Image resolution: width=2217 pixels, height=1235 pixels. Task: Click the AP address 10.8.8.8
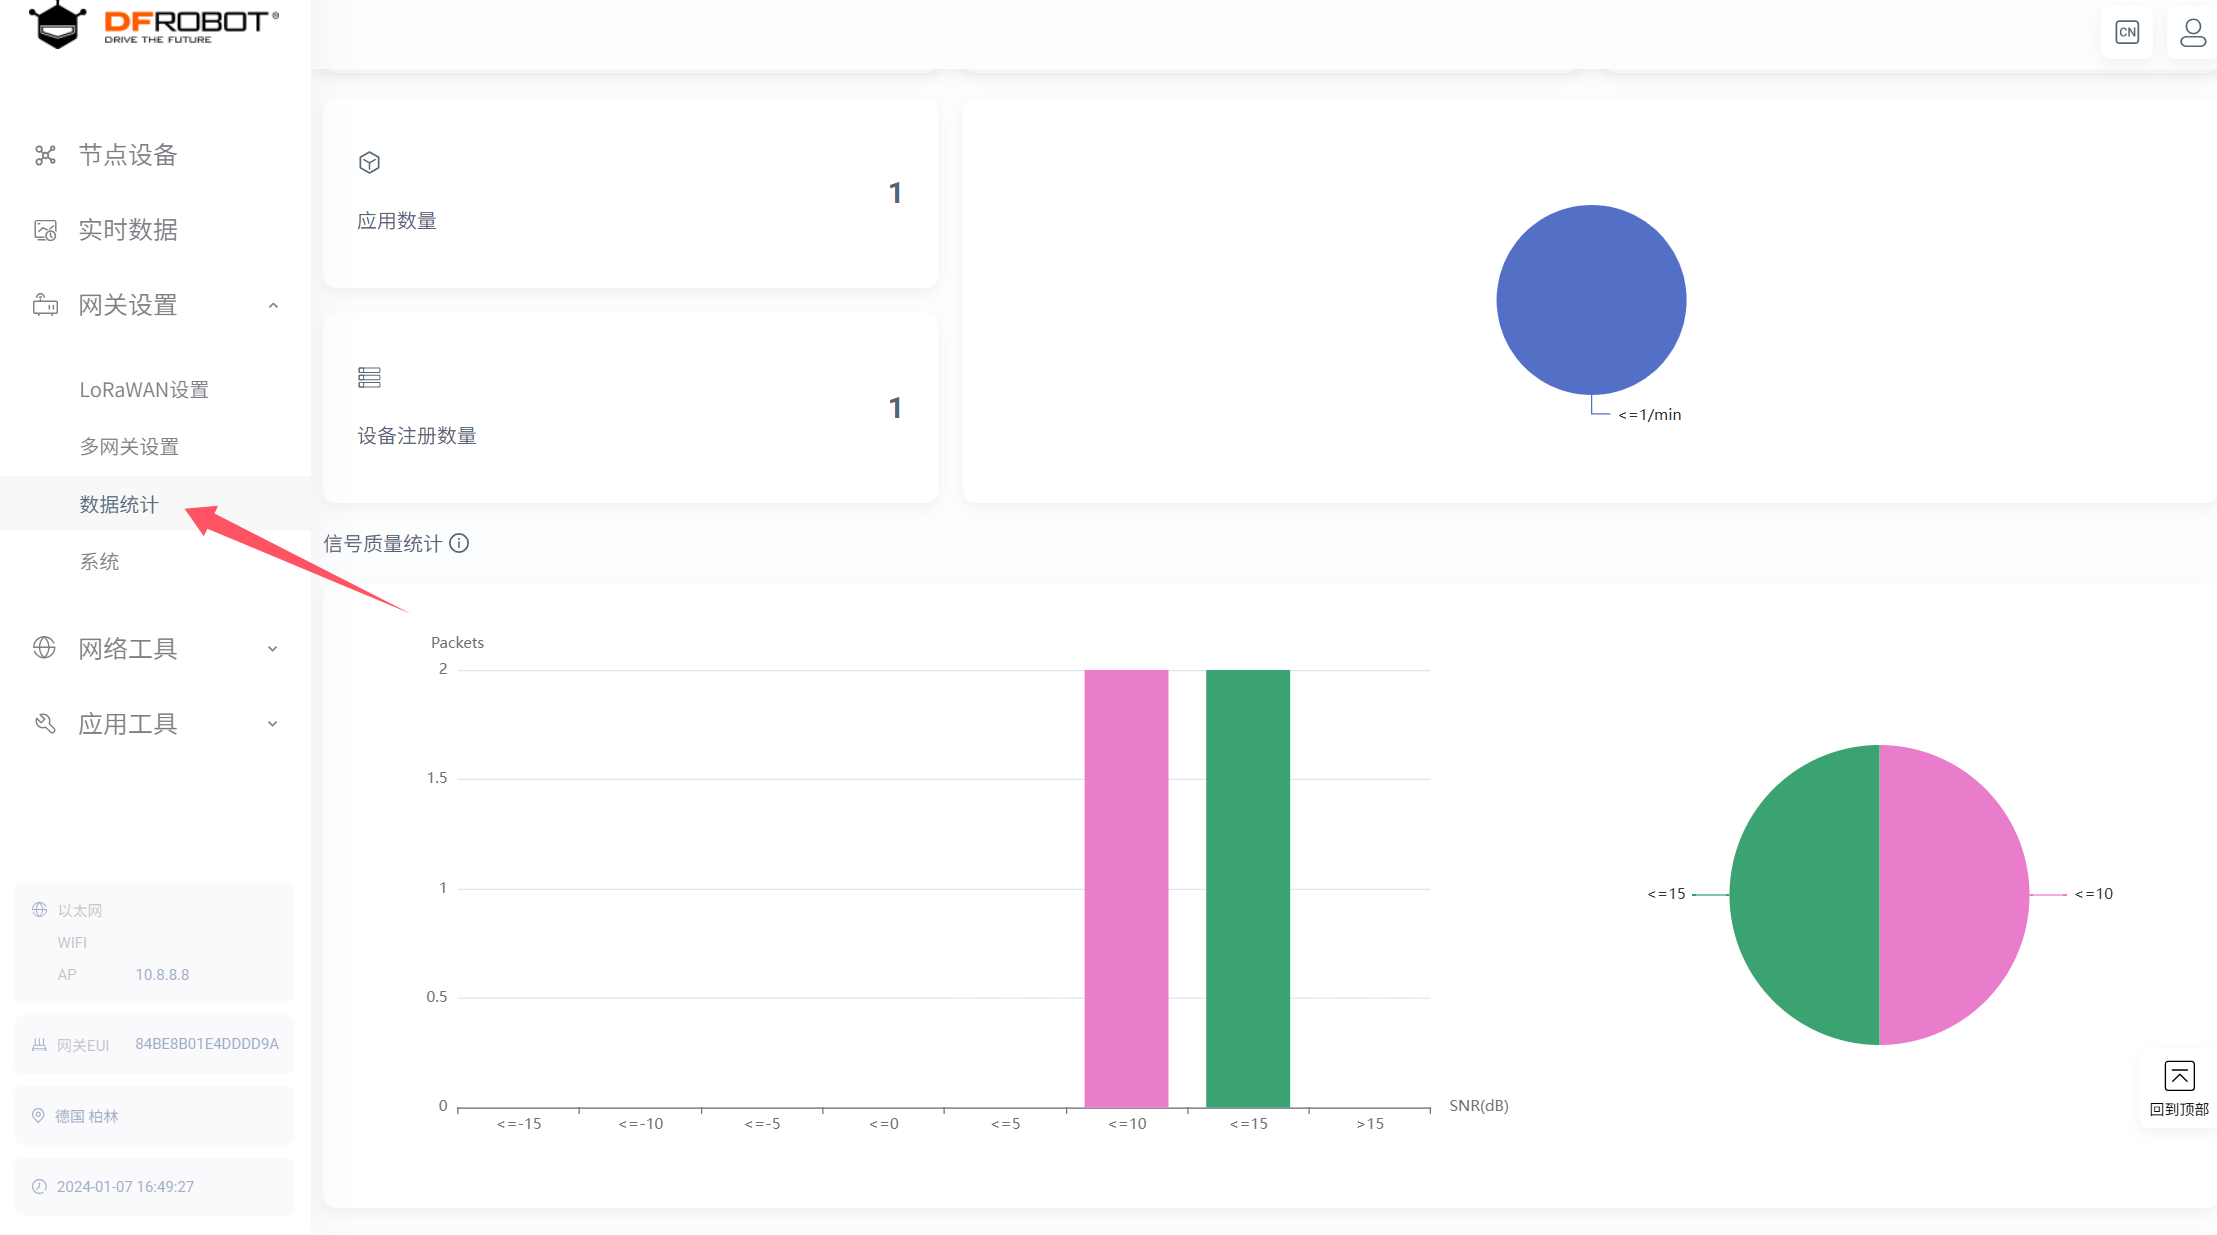tap(162, 975)
